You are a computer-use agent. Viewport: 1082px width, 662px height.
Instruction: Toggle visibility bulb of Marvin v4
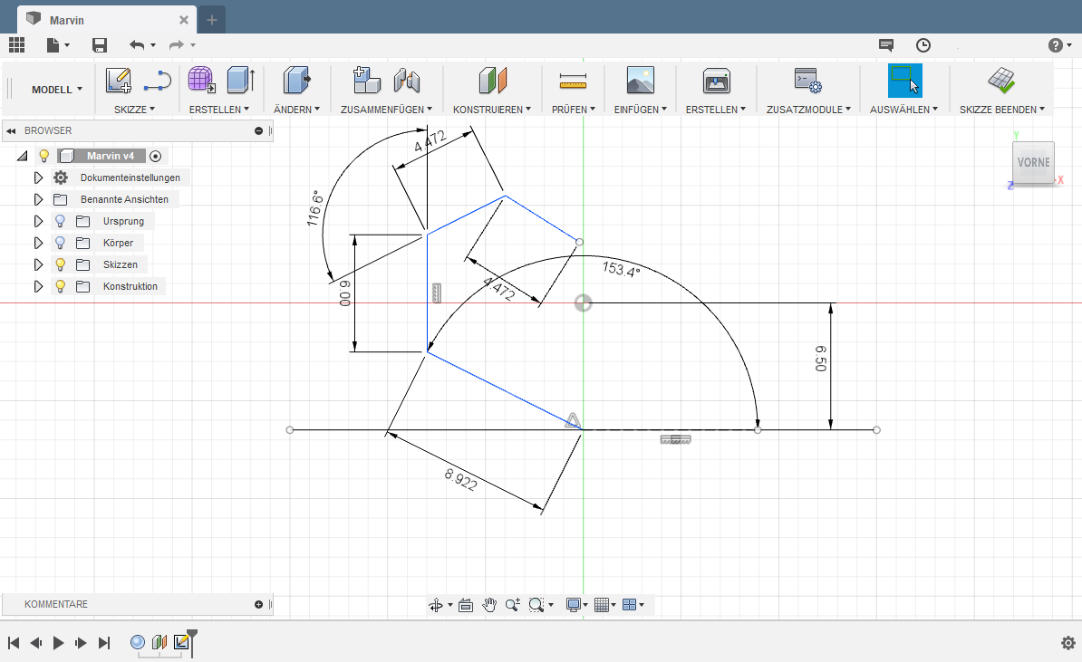(x=44, y=156)
